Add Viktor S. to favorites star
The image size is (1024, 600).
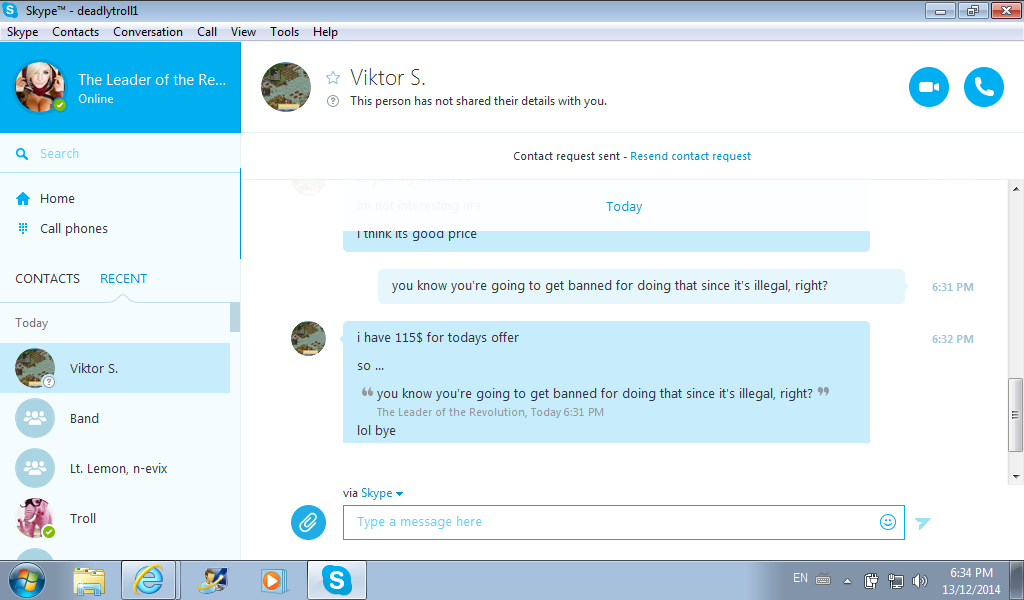click(333, 78)
